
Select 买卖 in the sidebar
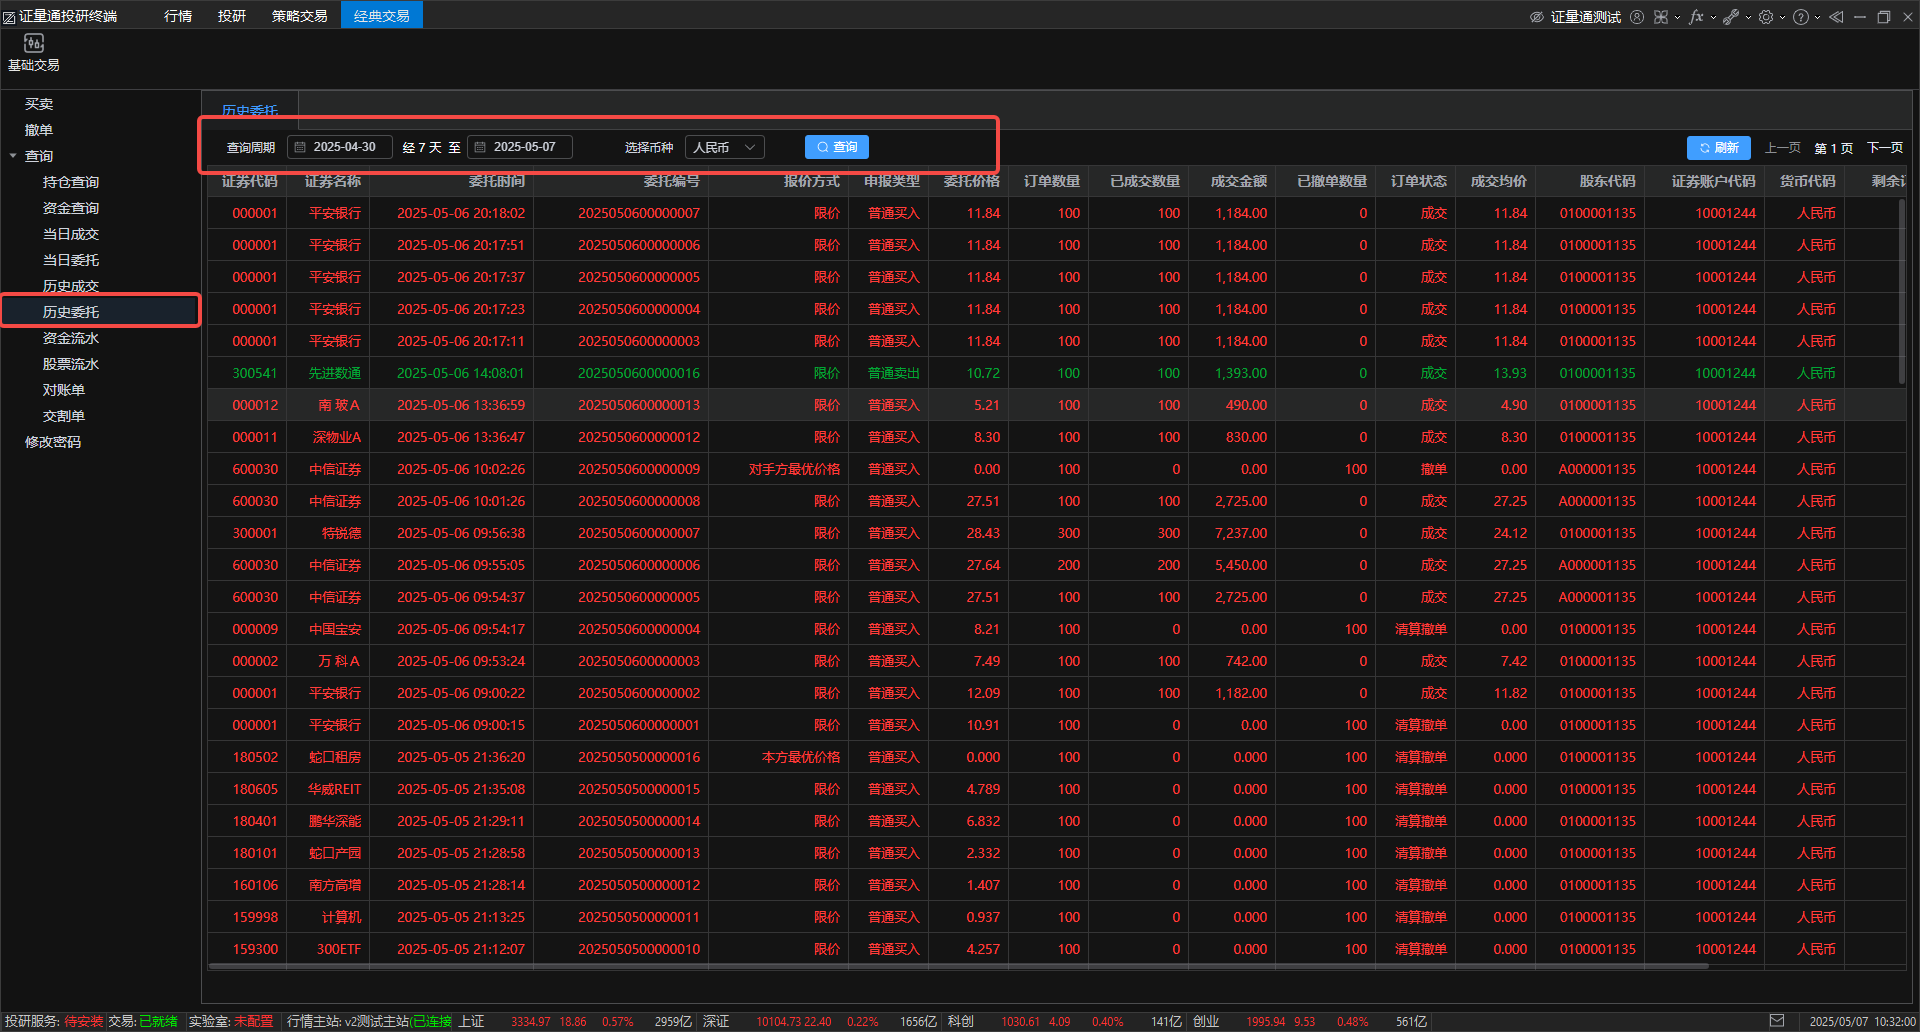coord(39,104)
